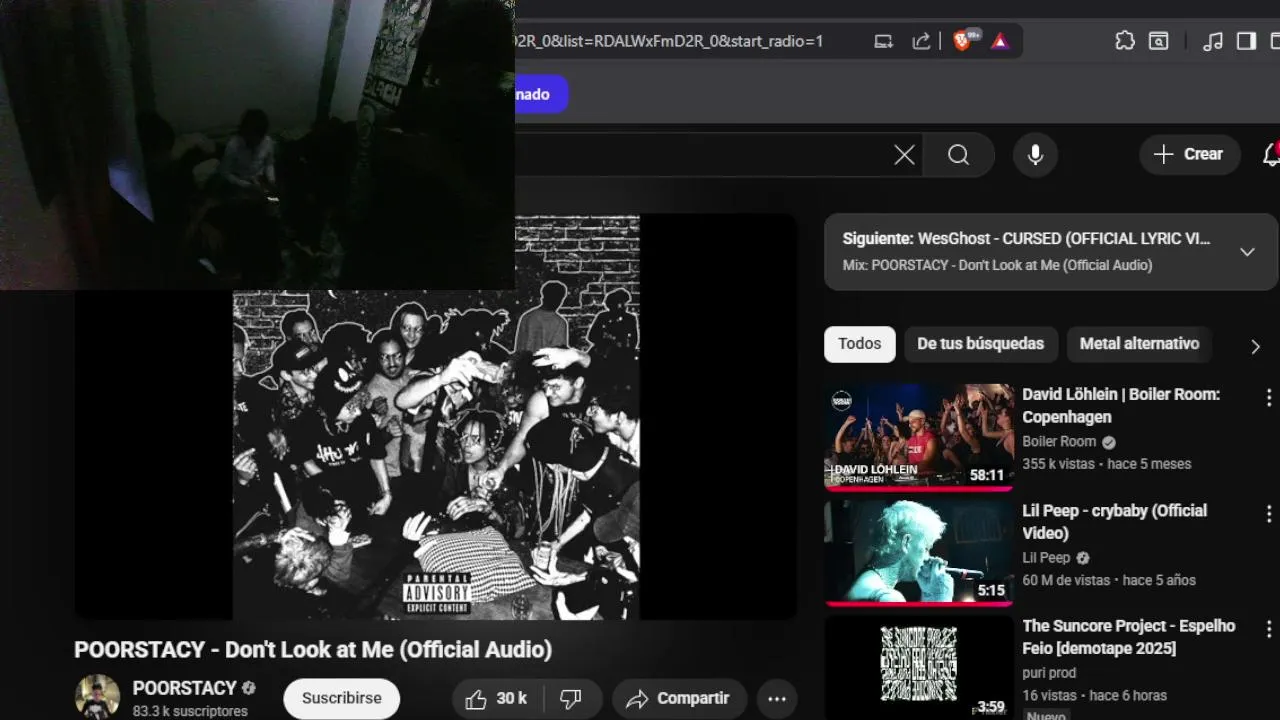Expand the mix playlist panel chevron
Image resolution: width=1280 pixels, height=720 pixels.
(x=1247, y=252)
